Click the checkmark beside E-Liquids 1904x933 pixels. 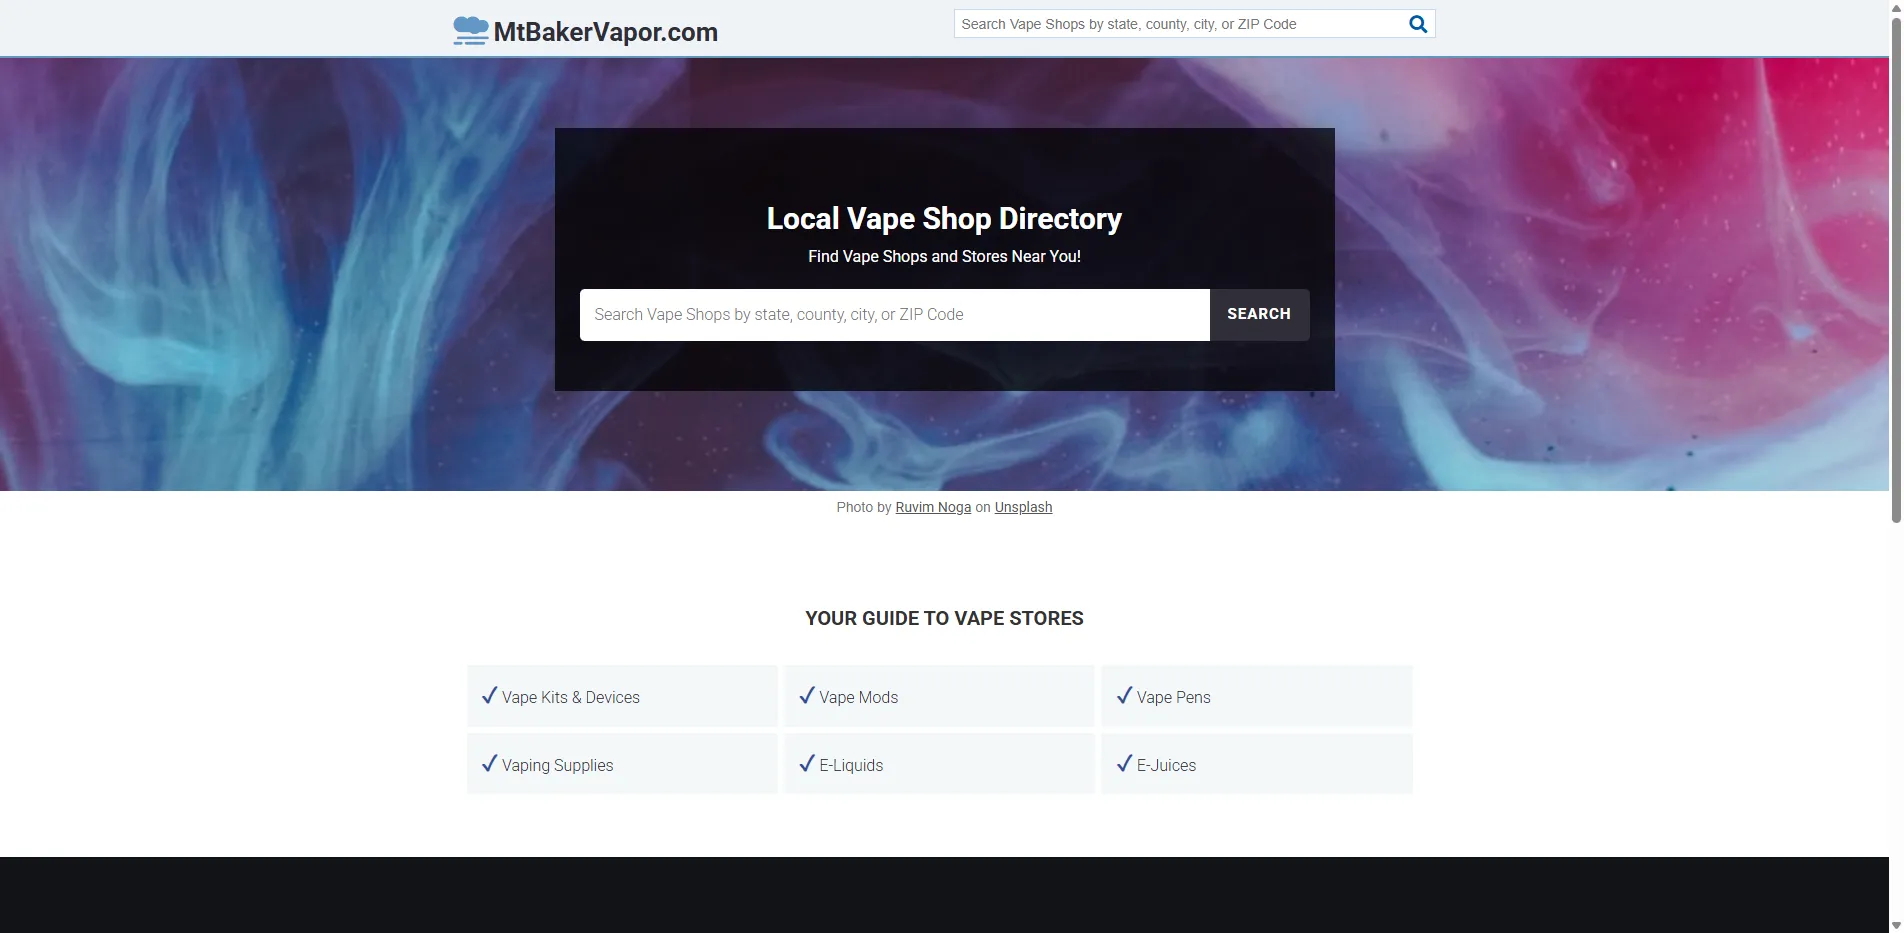click(807, 763)
